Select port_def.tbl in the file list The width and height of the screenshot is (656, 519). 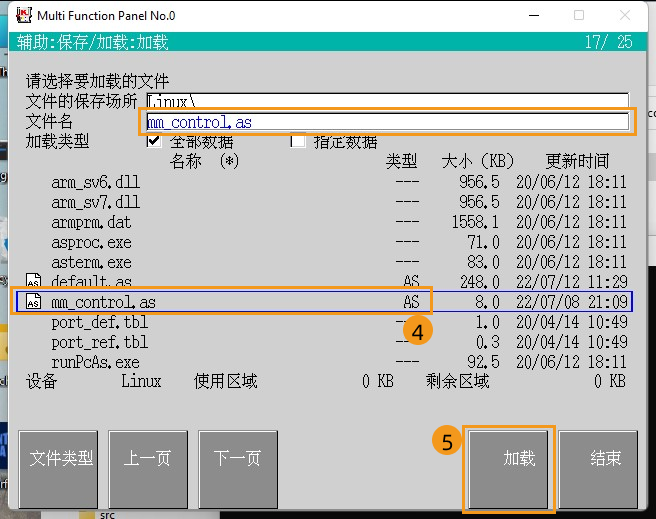99,322
